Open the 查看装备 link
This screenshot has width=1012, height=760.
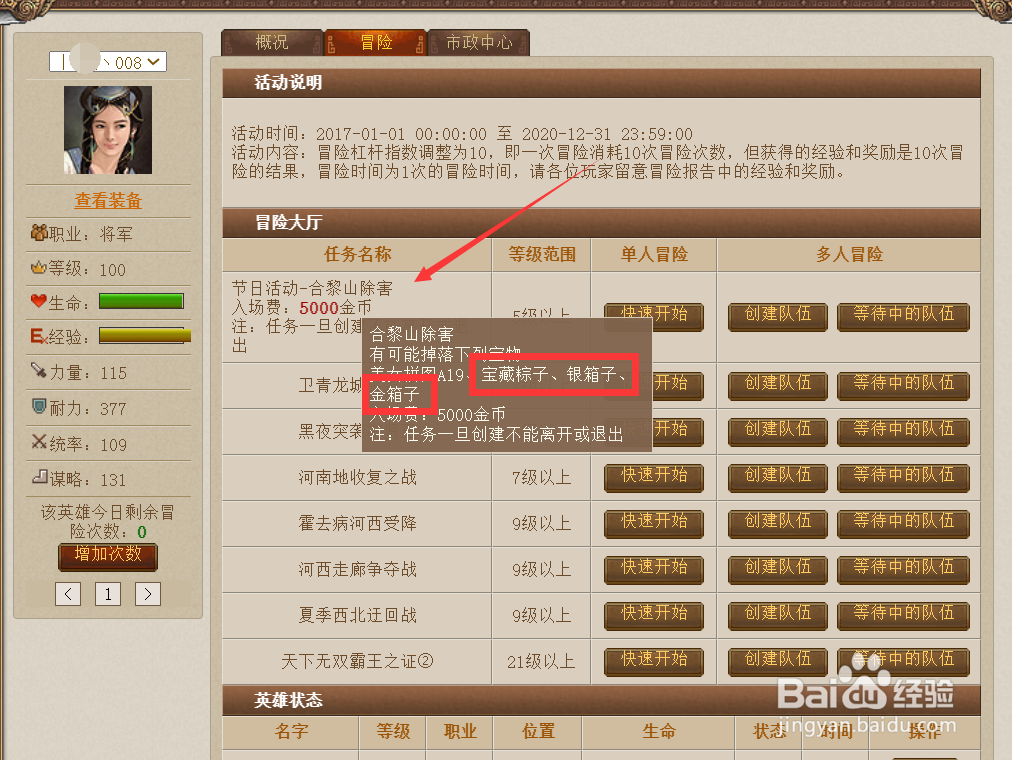[x=108, y=201]
